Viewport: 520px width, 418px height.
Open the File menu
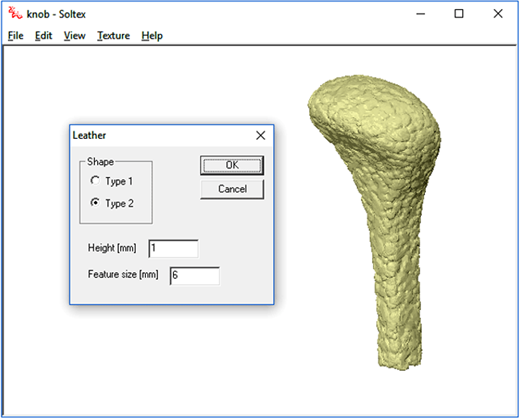coord(16,36)
